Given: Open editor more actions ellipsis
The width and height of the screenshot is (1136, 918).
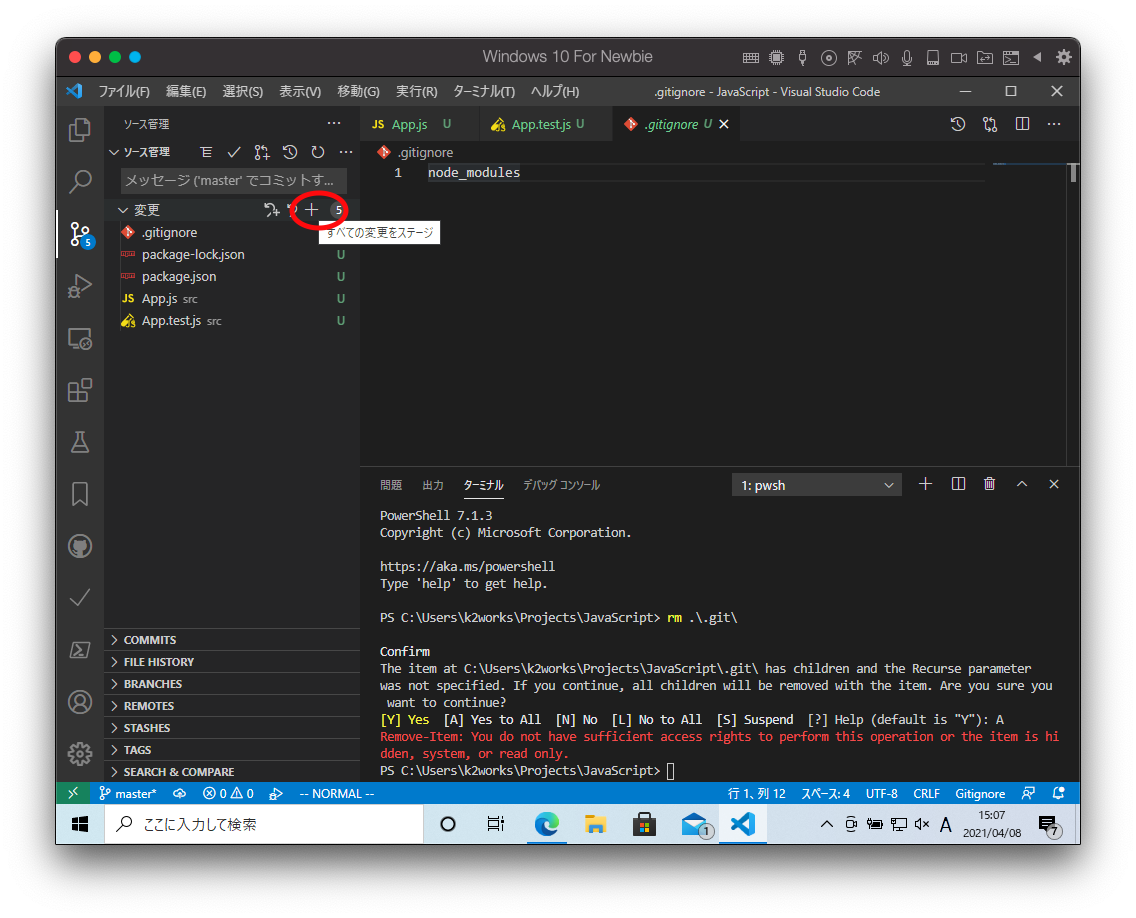Looking at the screenshot, I should 1054,124.
